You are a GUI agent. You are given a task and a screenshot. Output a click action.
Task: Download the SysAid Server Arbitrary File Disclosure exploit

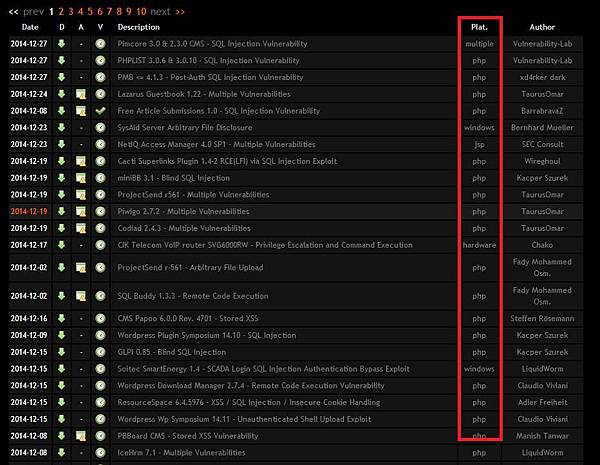tap(62, 127)
